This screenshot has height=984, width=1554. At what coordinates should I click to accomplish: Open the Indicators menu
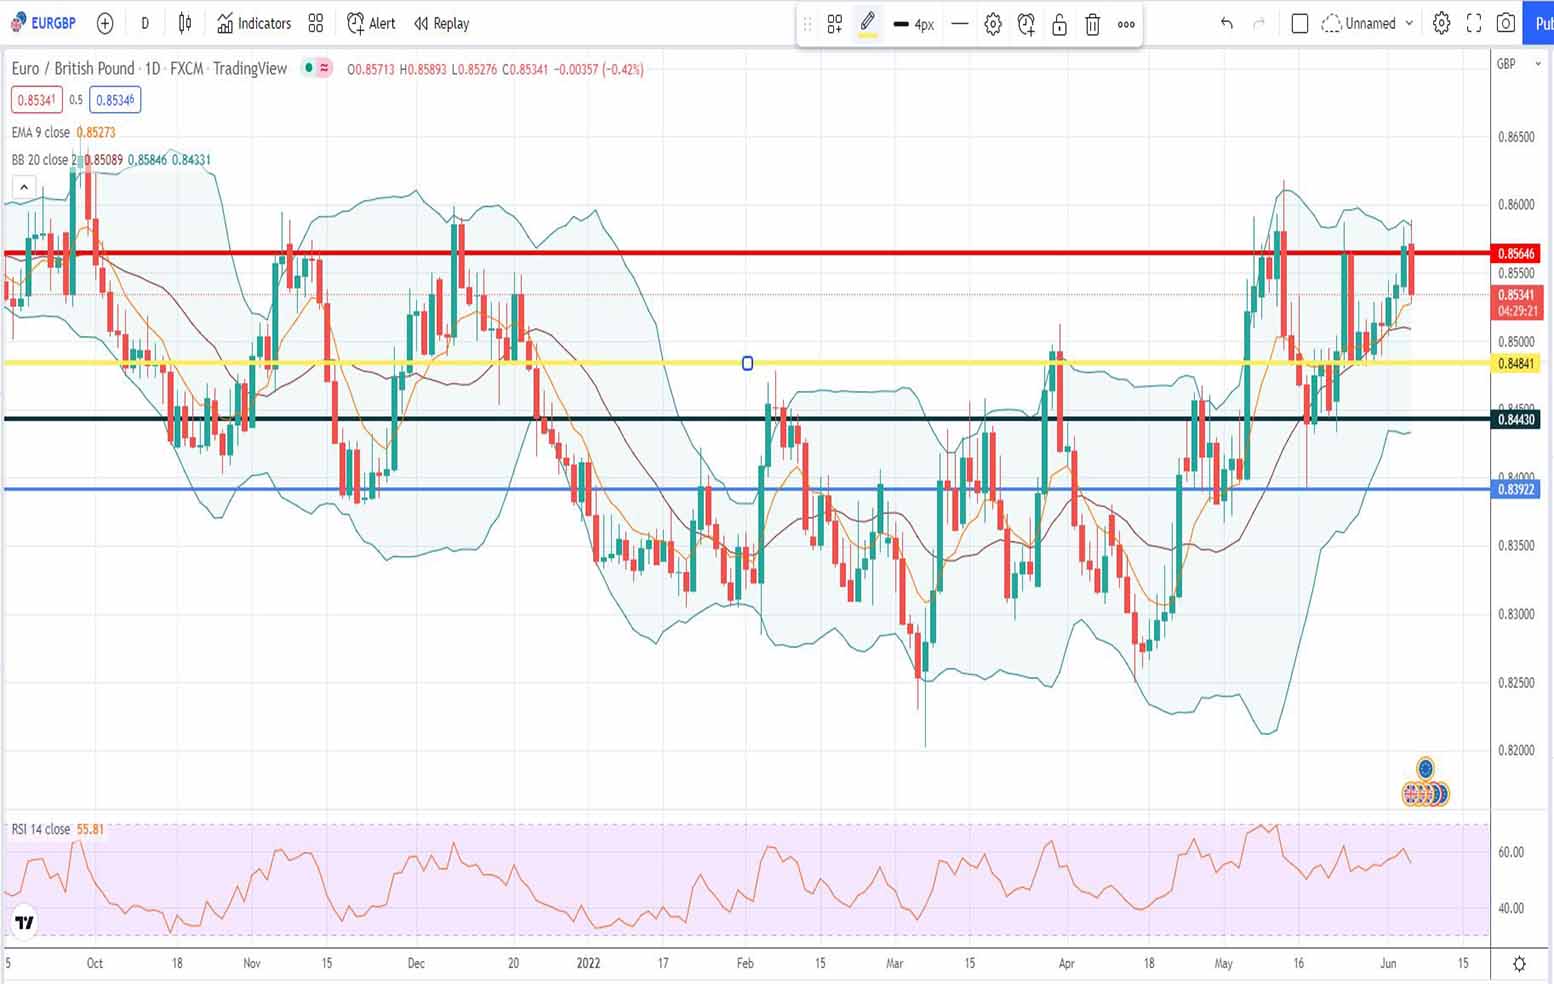pos(254,23)
